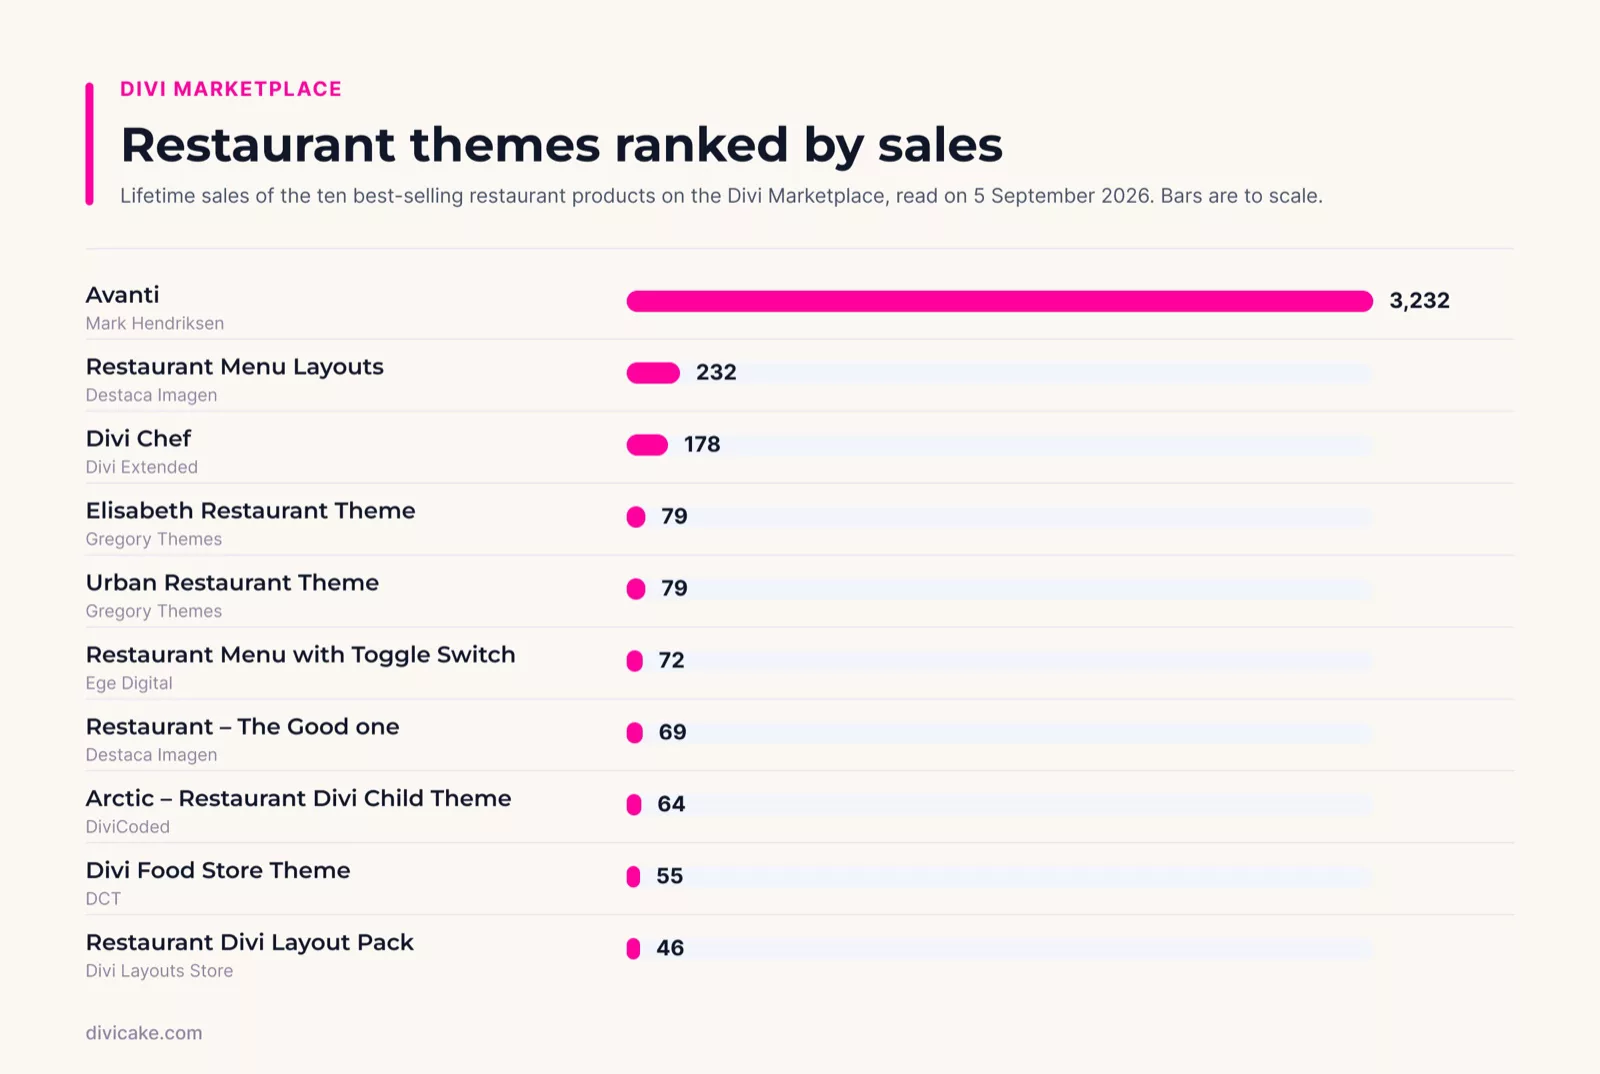Select Divi Food Store Theme title
1600x1074 pixels.
click(x=218, y=871)
